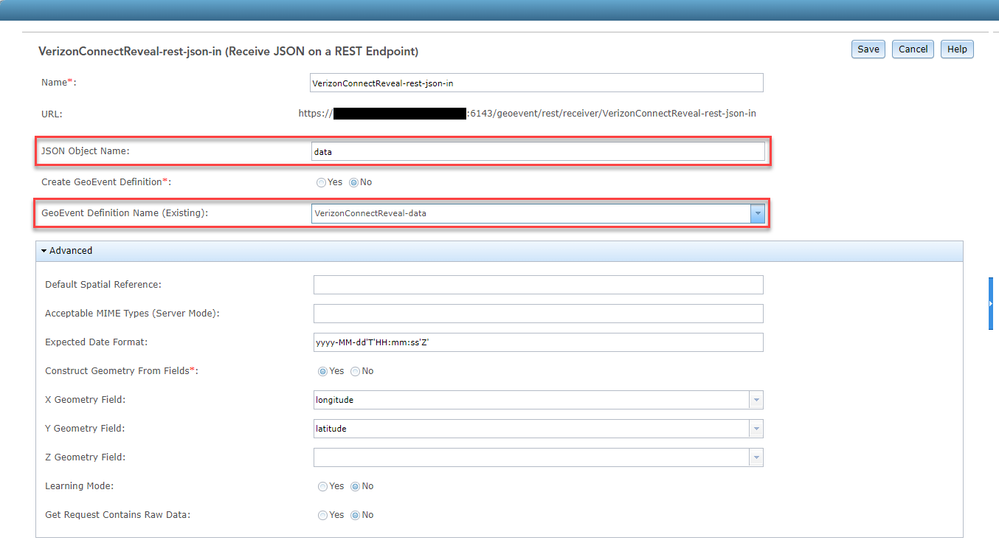Select No for Construct Geometry From Fields
The image size is (999, 560).
coord(355,371)
